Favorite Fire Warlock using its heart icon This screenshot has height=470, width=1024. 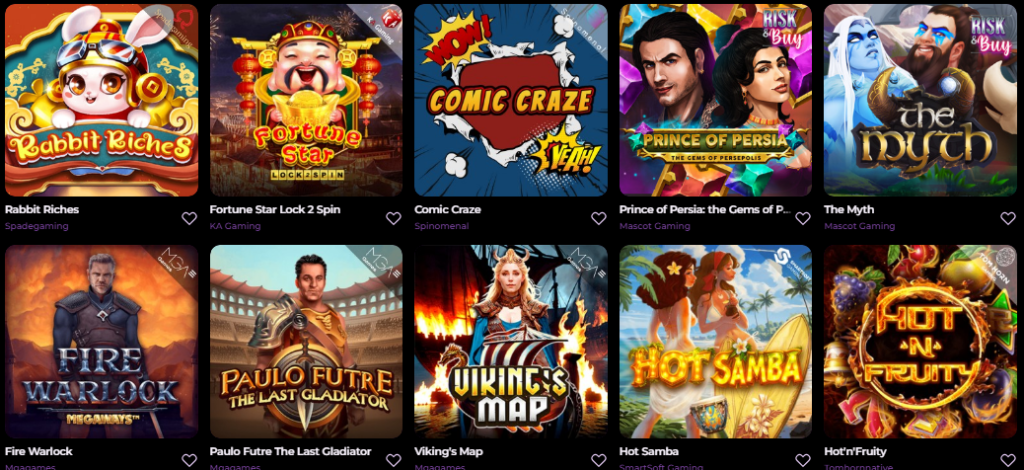coord(189,460)
